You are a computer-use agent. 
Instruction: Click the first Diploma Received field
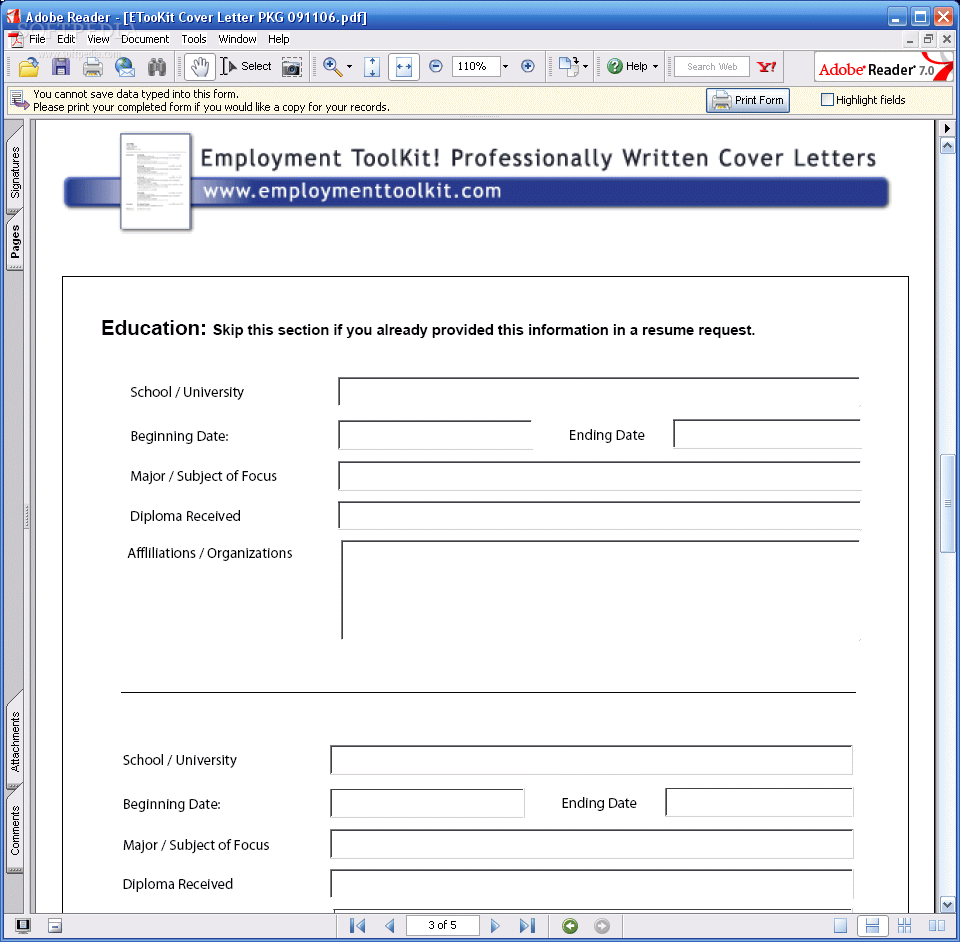(599, 515)
